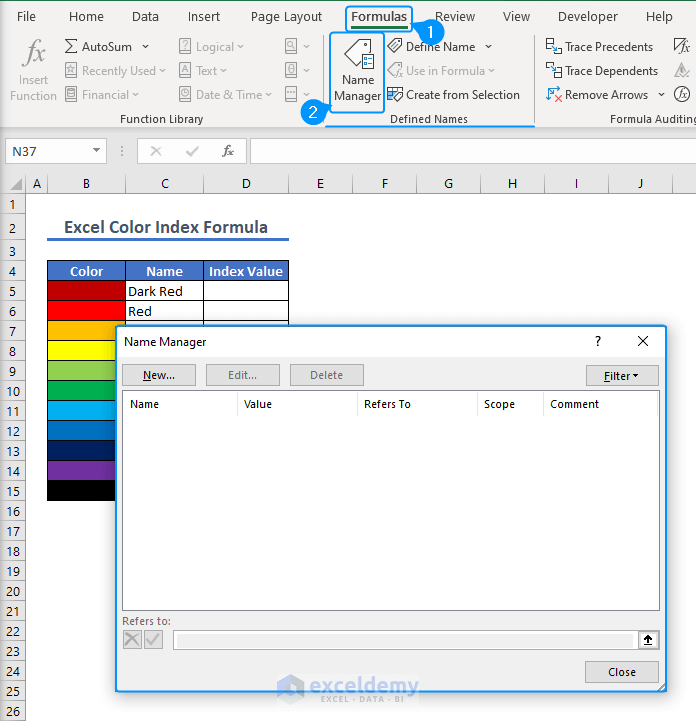Click the Select All corner triangle
The height and width of the screenshot is (721, 696).
[16, 184]
